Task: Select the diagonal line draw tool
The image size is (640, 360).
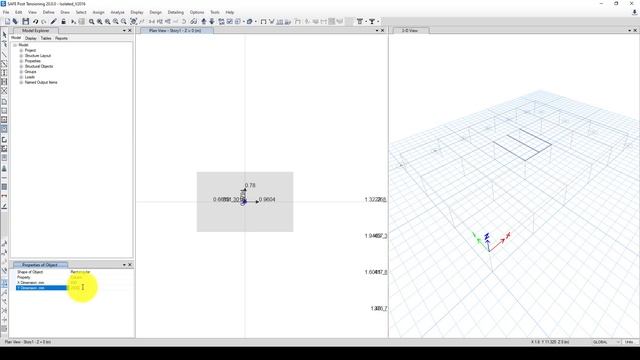Action: (4, 54)
